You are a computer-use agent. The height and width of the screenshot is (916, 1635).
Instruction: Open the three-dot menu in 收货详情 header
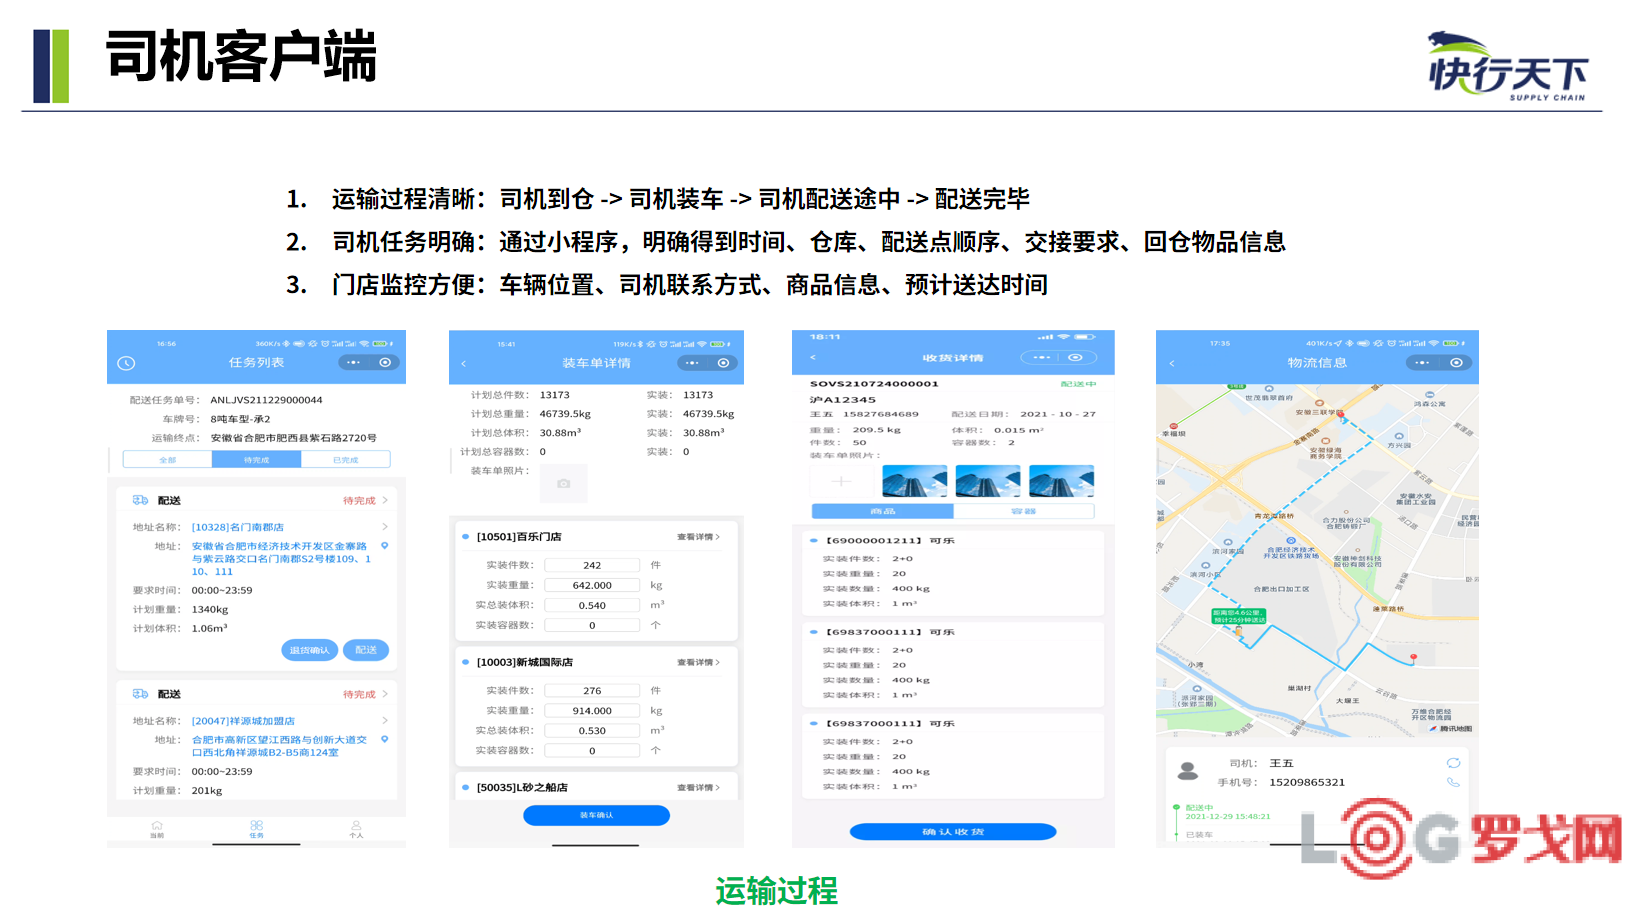1042,357
